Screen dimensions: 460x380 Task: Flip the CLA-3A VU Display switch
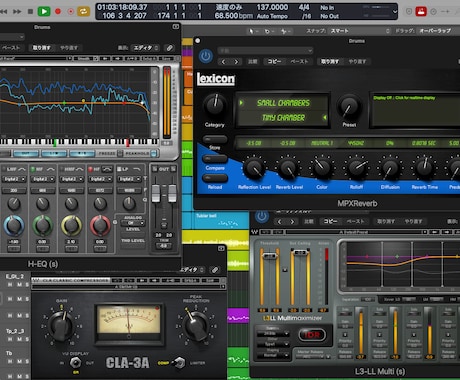click(x=76, y=362)
